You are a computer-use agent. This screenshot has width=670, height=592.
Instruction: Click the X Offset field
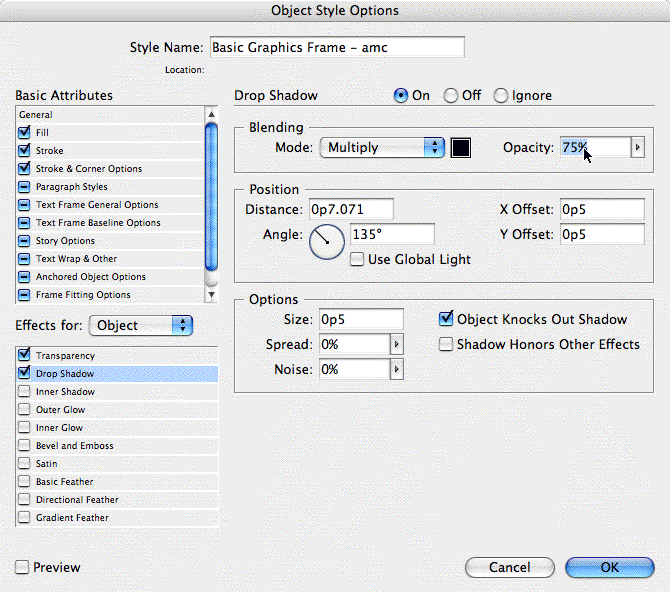(x=602, y=209)
